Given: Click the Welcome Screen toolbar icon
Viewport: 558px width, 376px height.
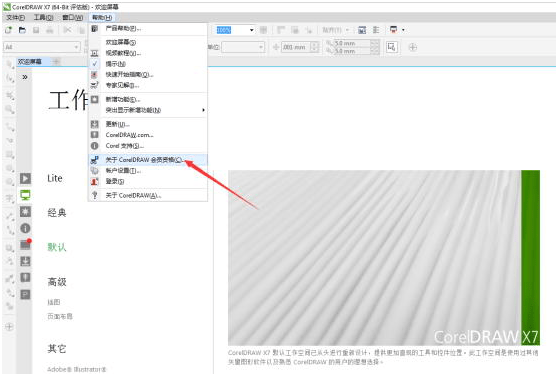Looking at the screenshot, I should [x=362, y=30].
